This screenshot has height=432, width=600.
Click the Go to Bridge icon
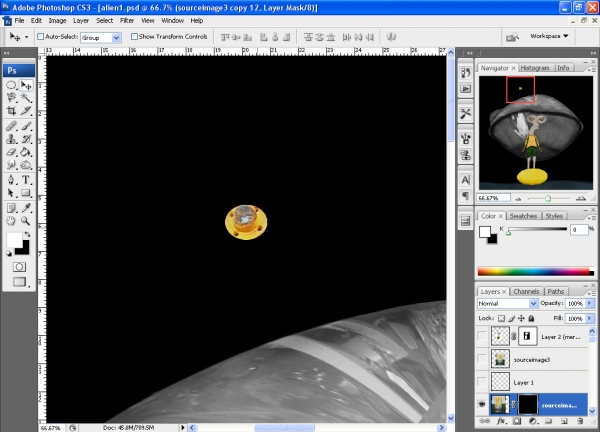[512, 37]
